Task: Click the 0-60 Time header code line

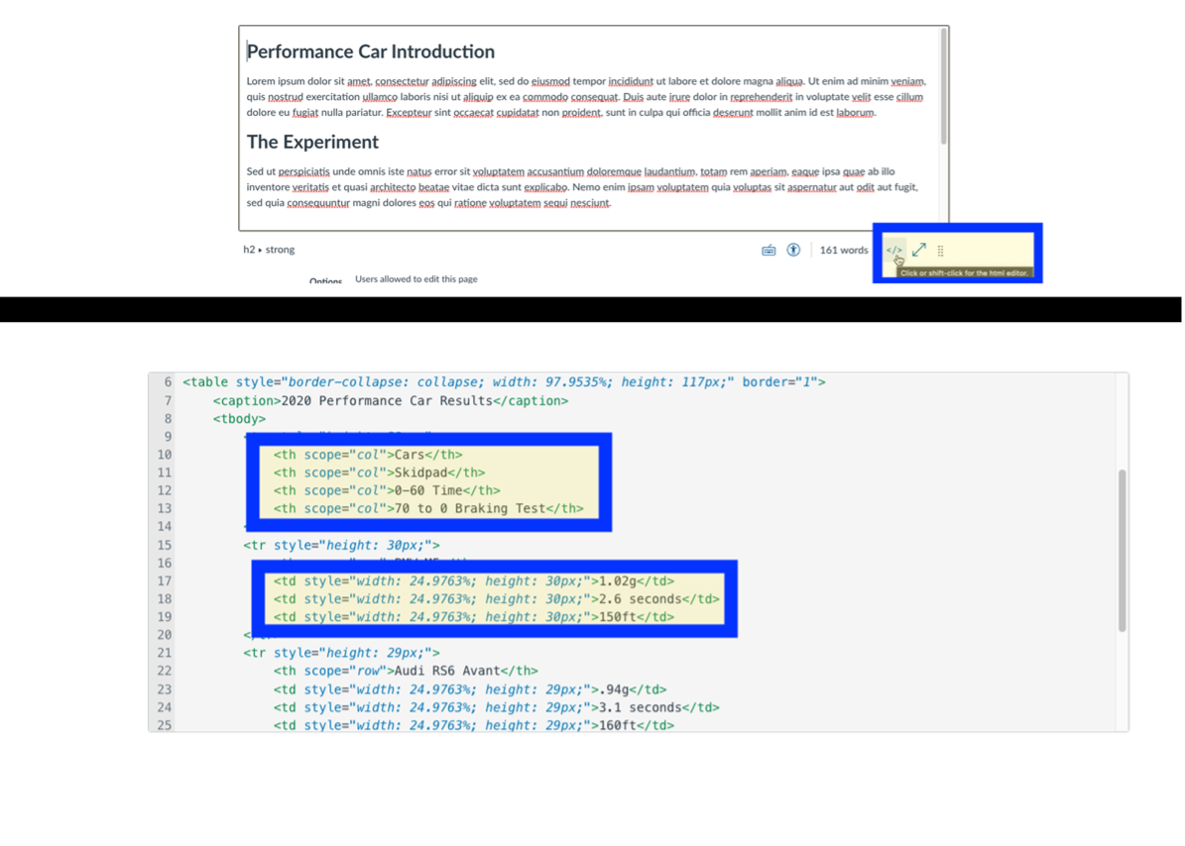Action: point(386,491)
